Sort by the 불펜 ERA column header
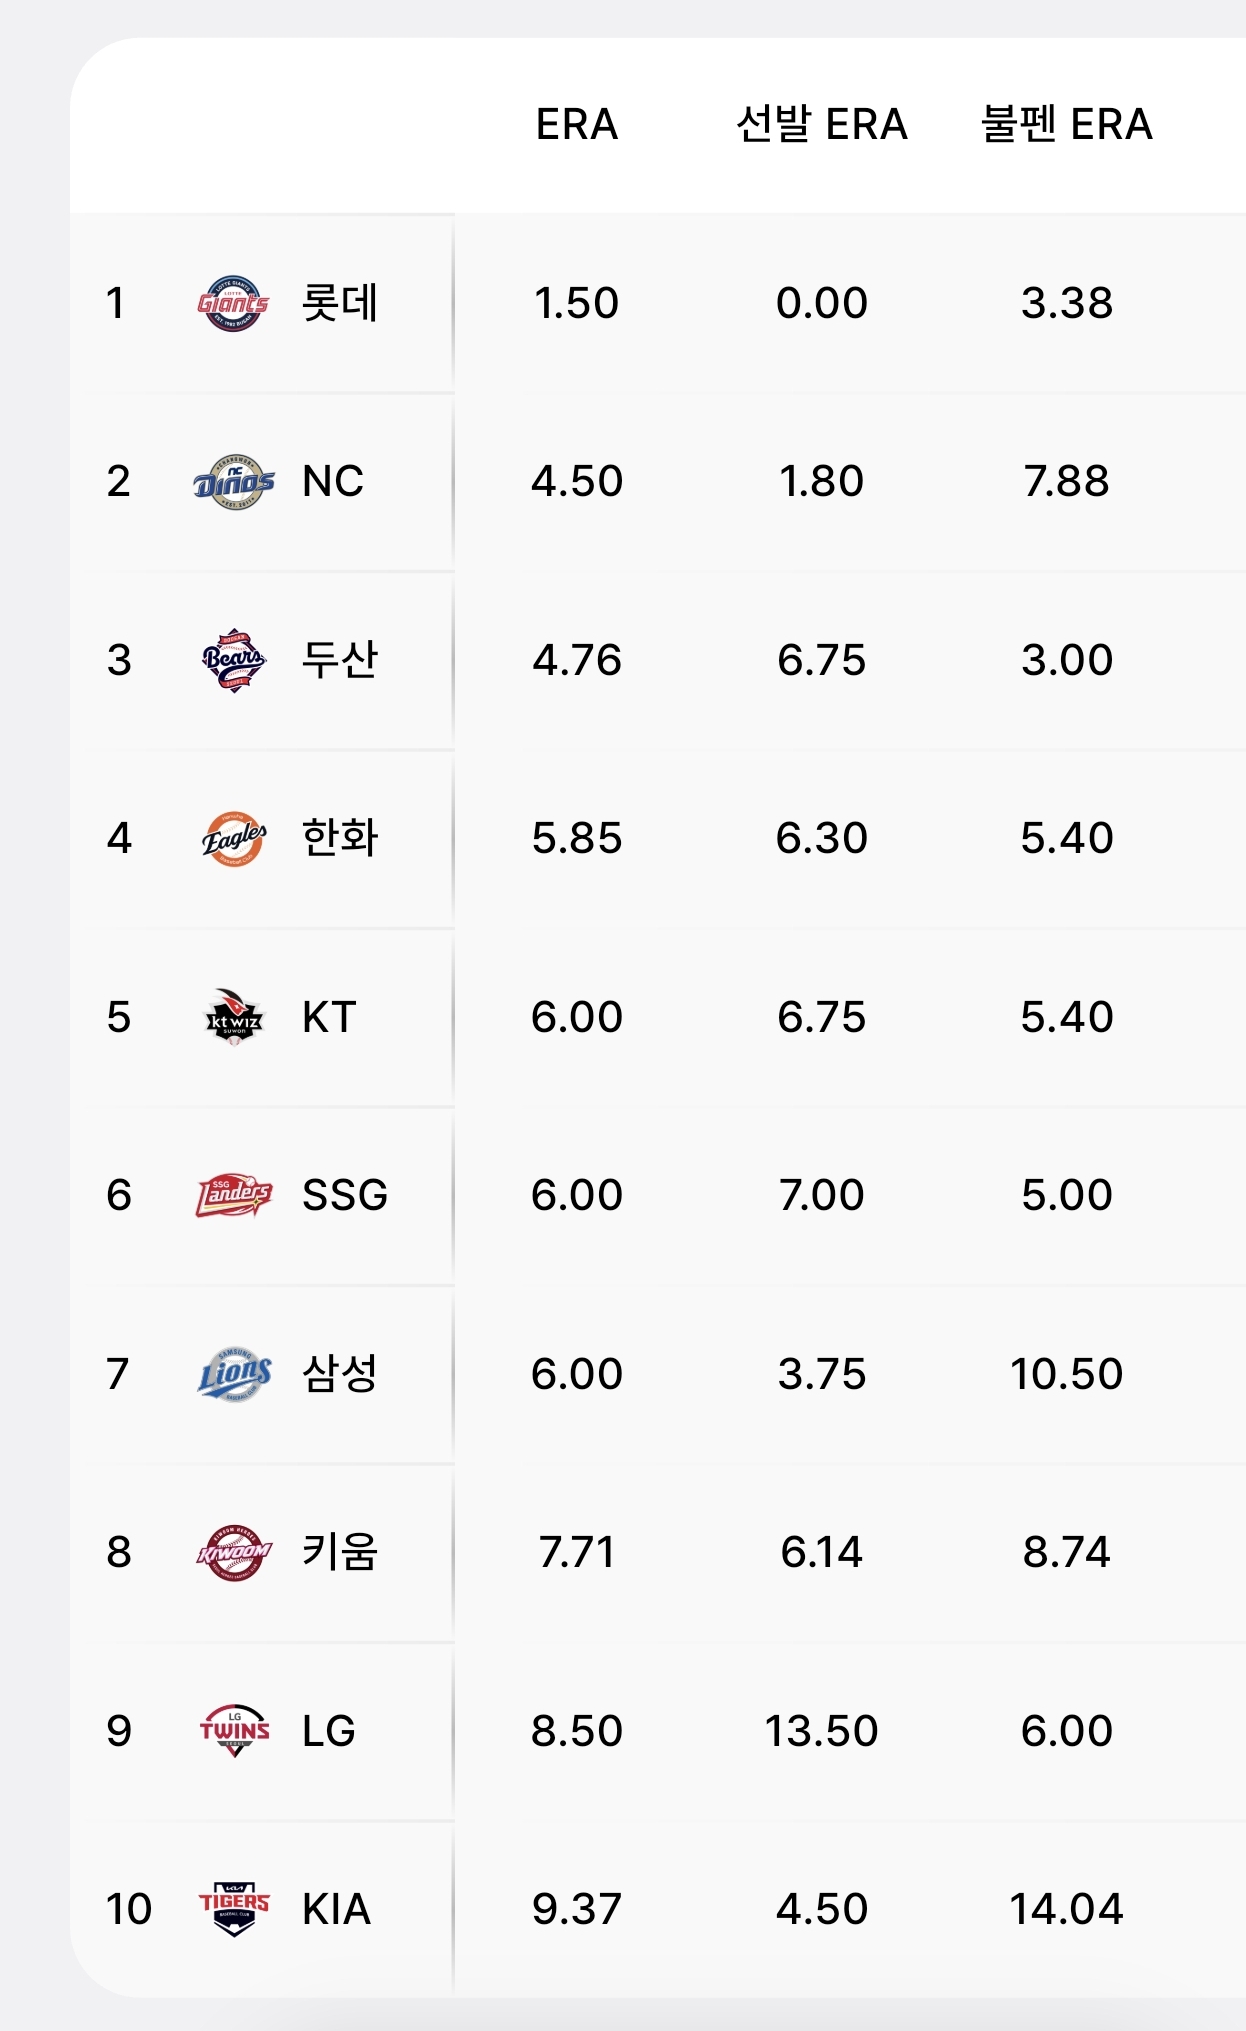1246x2031 pixels. point(1067,125)
